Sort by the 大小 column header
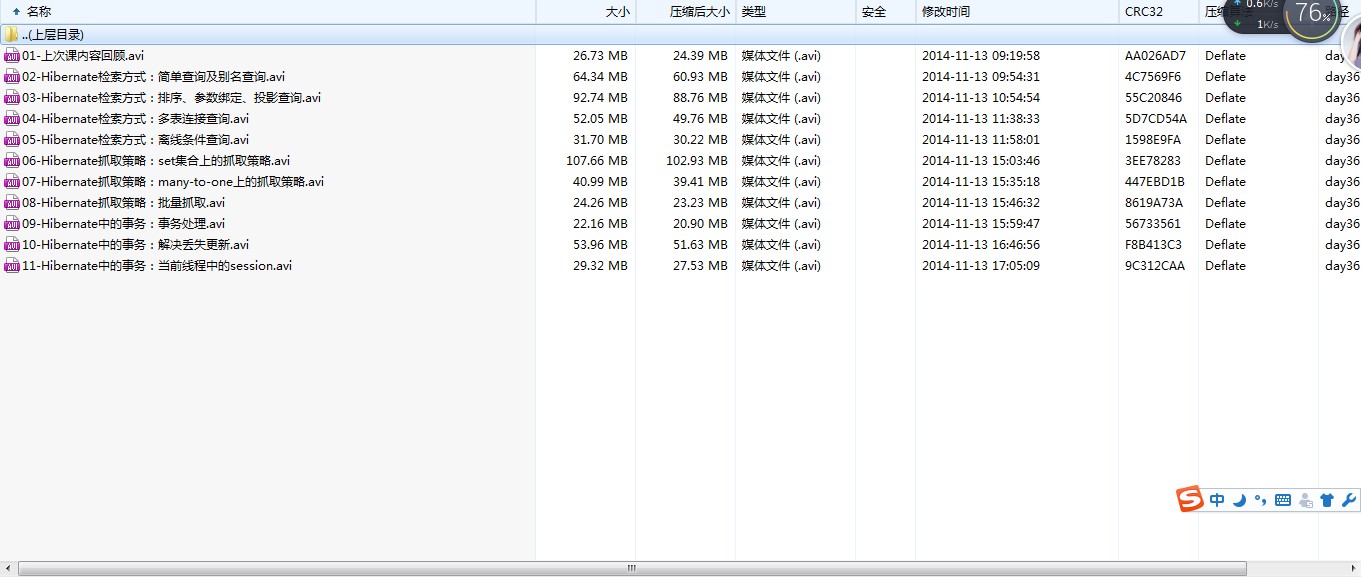The height and width of the screenshot is (577, 1361). [x=586, y=12]
